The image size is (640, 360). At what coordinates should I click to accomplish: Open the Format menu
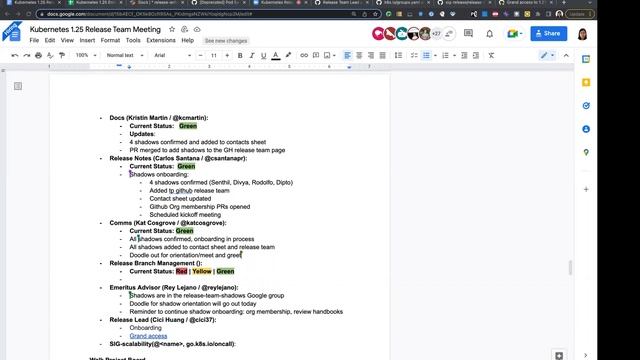pos(110,40)
